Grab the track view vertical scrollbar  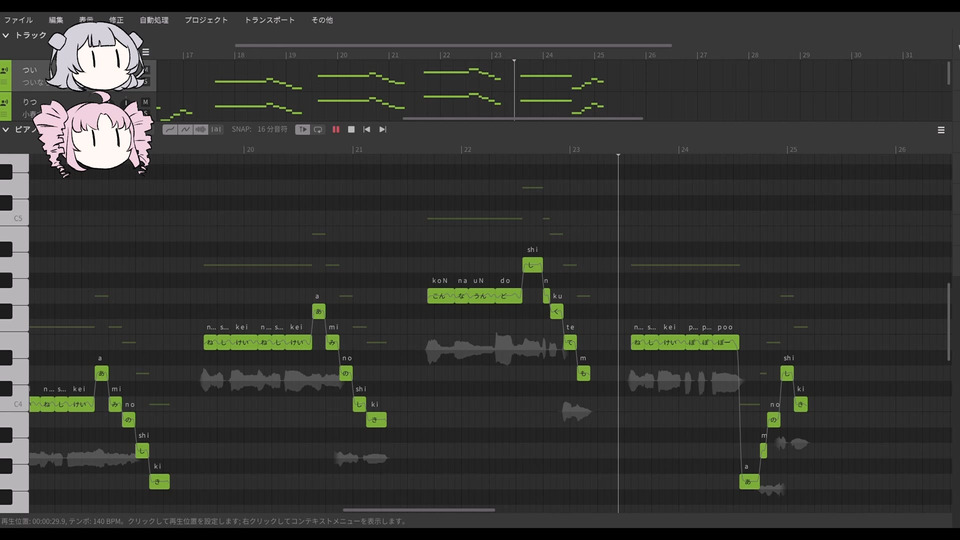(949, 73)
